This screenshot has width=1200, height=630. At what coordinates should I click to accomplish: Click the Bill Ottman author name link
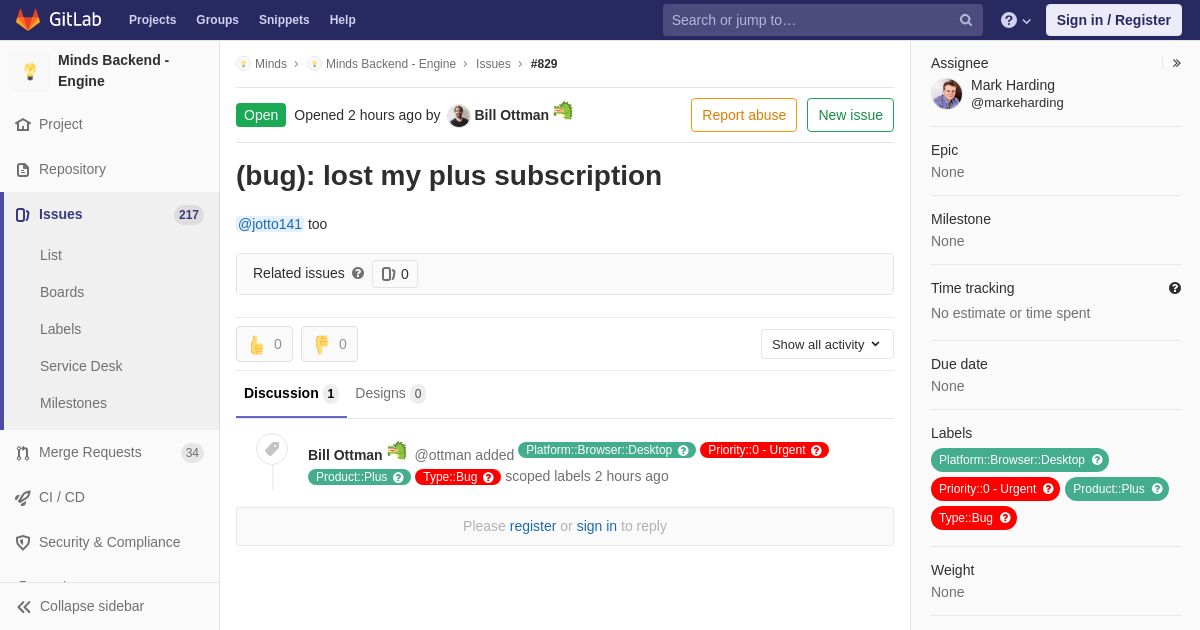pyautogui.click(x=512, y=115)
